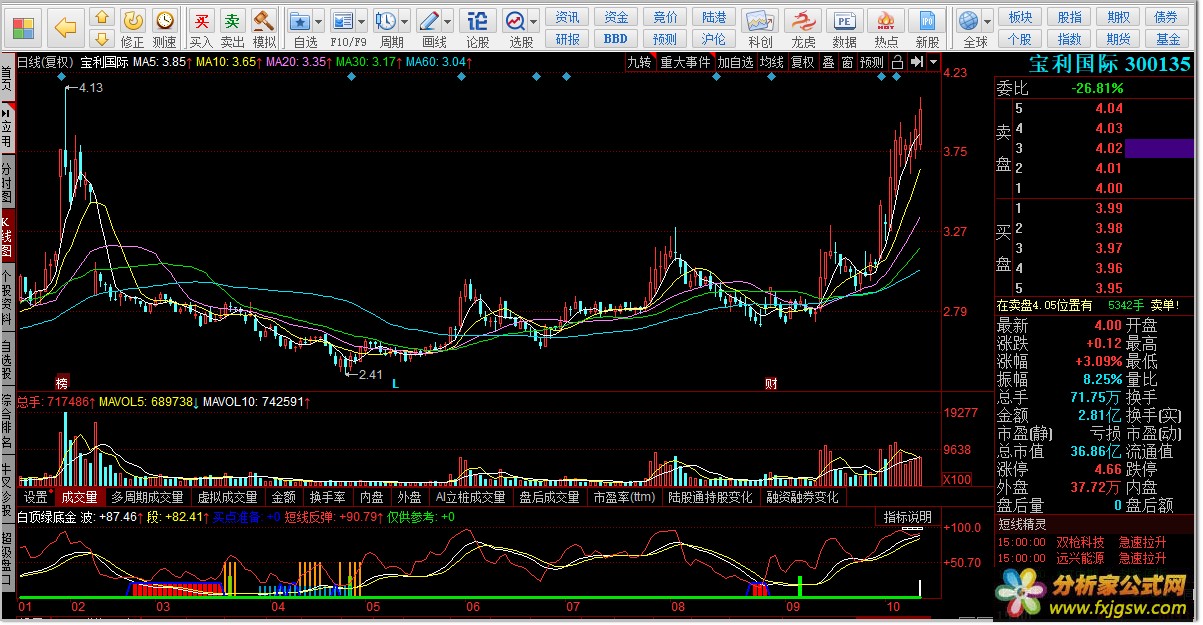This screenshot has height=625, width=1203.
Task: Open the 设置 tab under the volume chart
Action: (x=36, y=497)
